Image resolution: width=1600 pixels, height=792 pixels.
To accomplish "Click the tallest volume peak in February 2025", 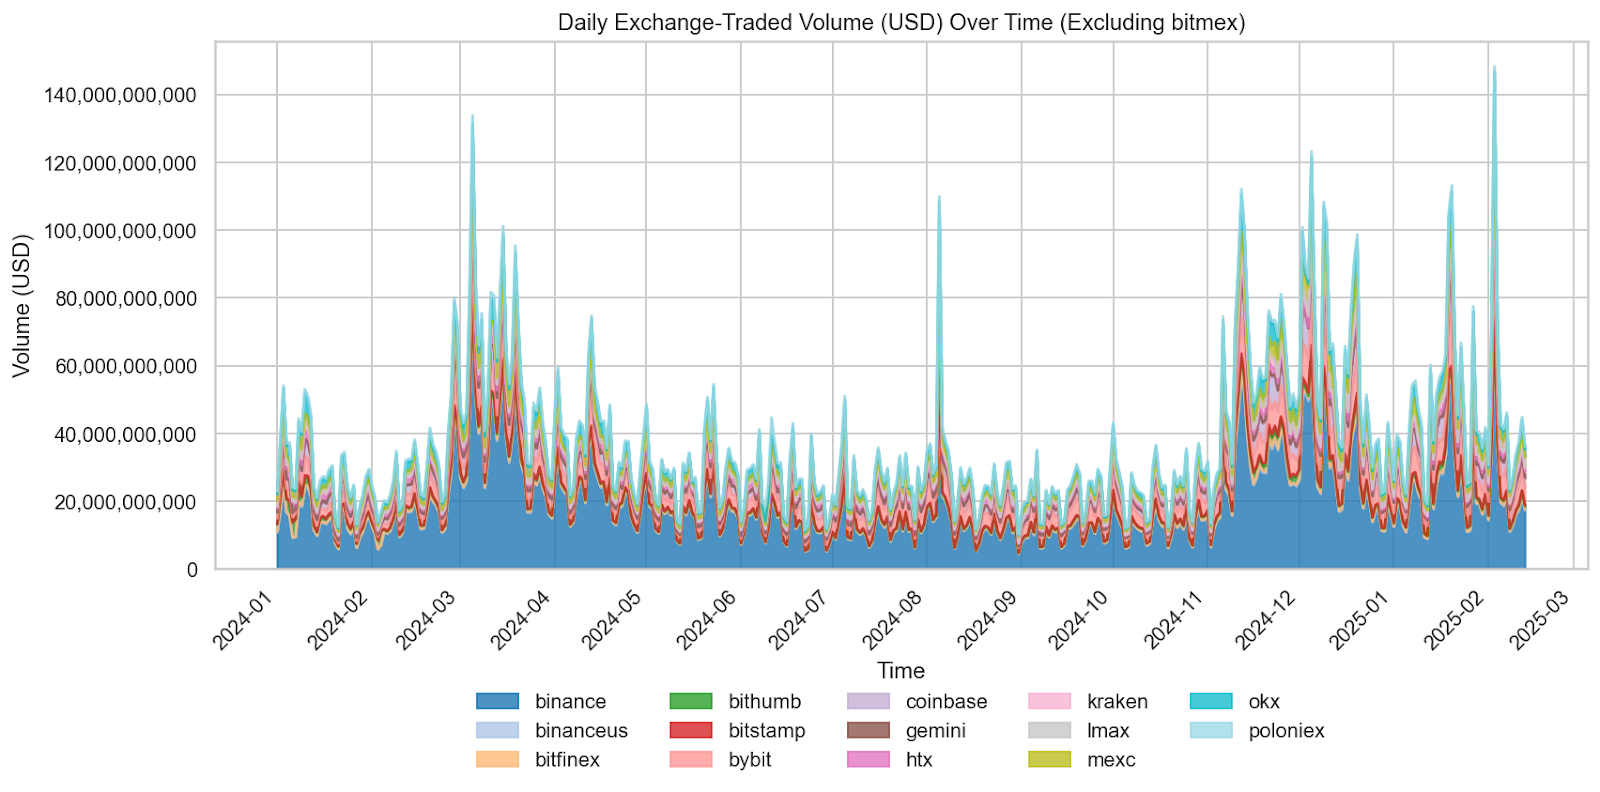I will pos(1494,68).
